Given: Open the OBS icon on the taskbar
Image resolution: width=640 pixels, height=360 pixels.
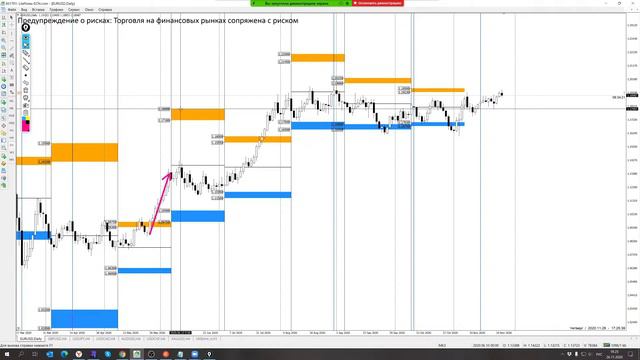Looking at the screenshot, I should click(151, 354).
